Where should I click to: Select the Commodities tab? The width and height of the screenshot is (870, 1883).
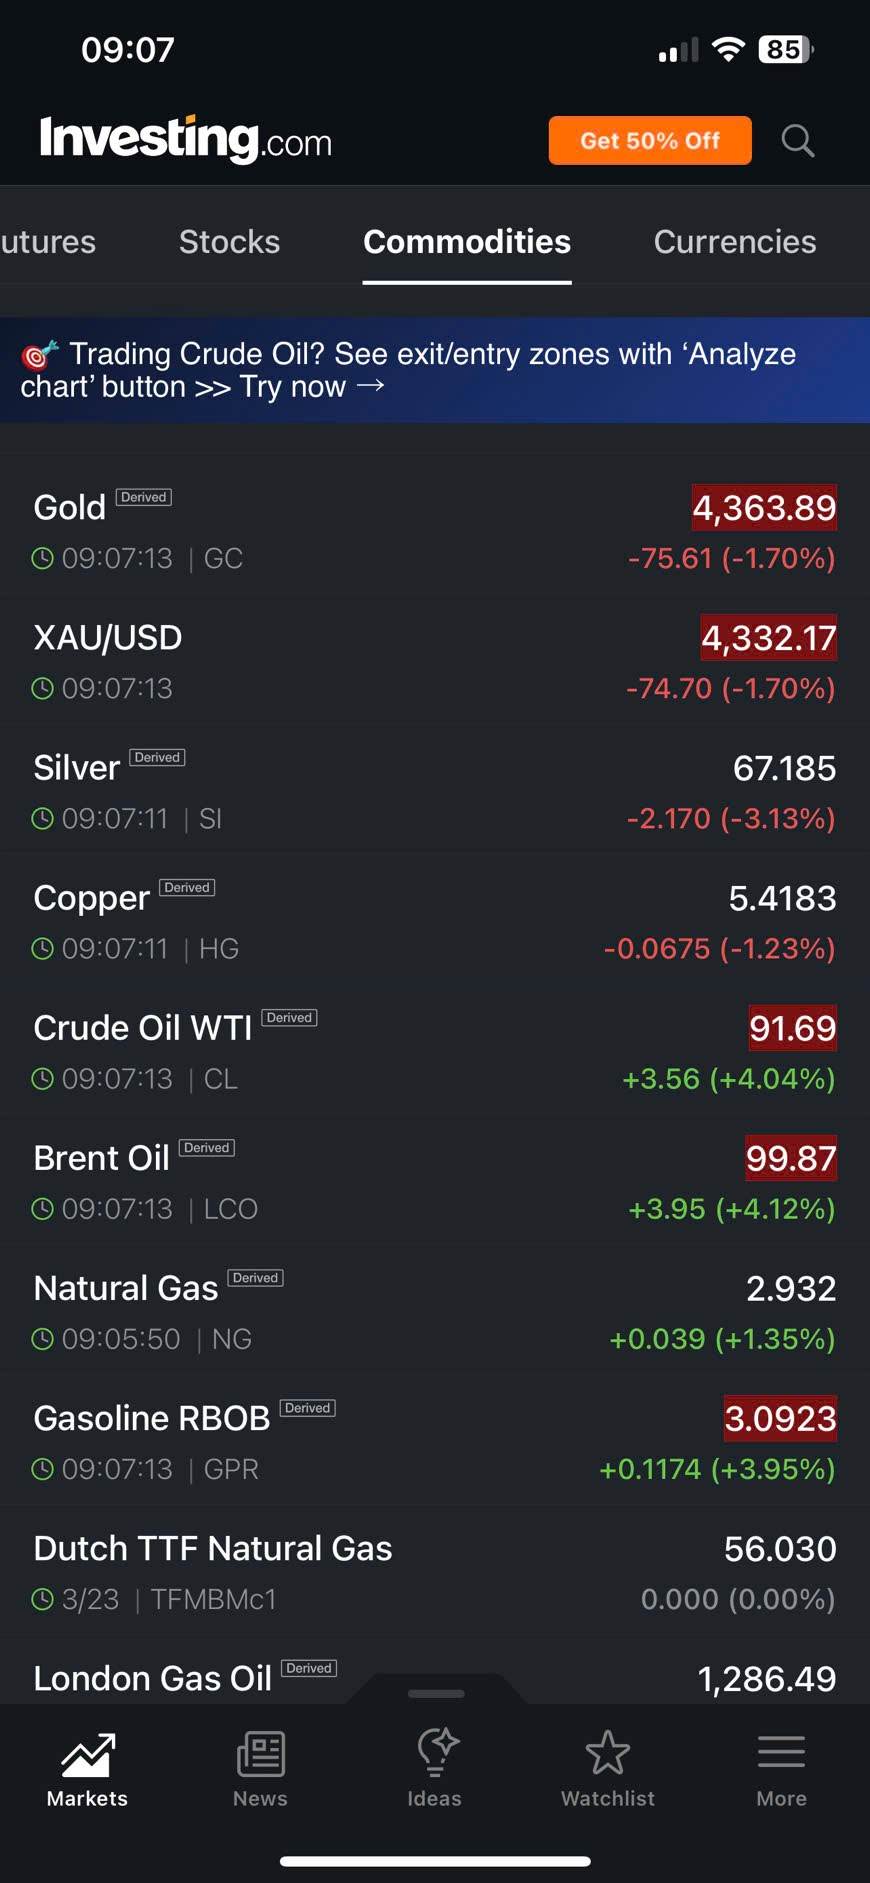click(467, 242)
